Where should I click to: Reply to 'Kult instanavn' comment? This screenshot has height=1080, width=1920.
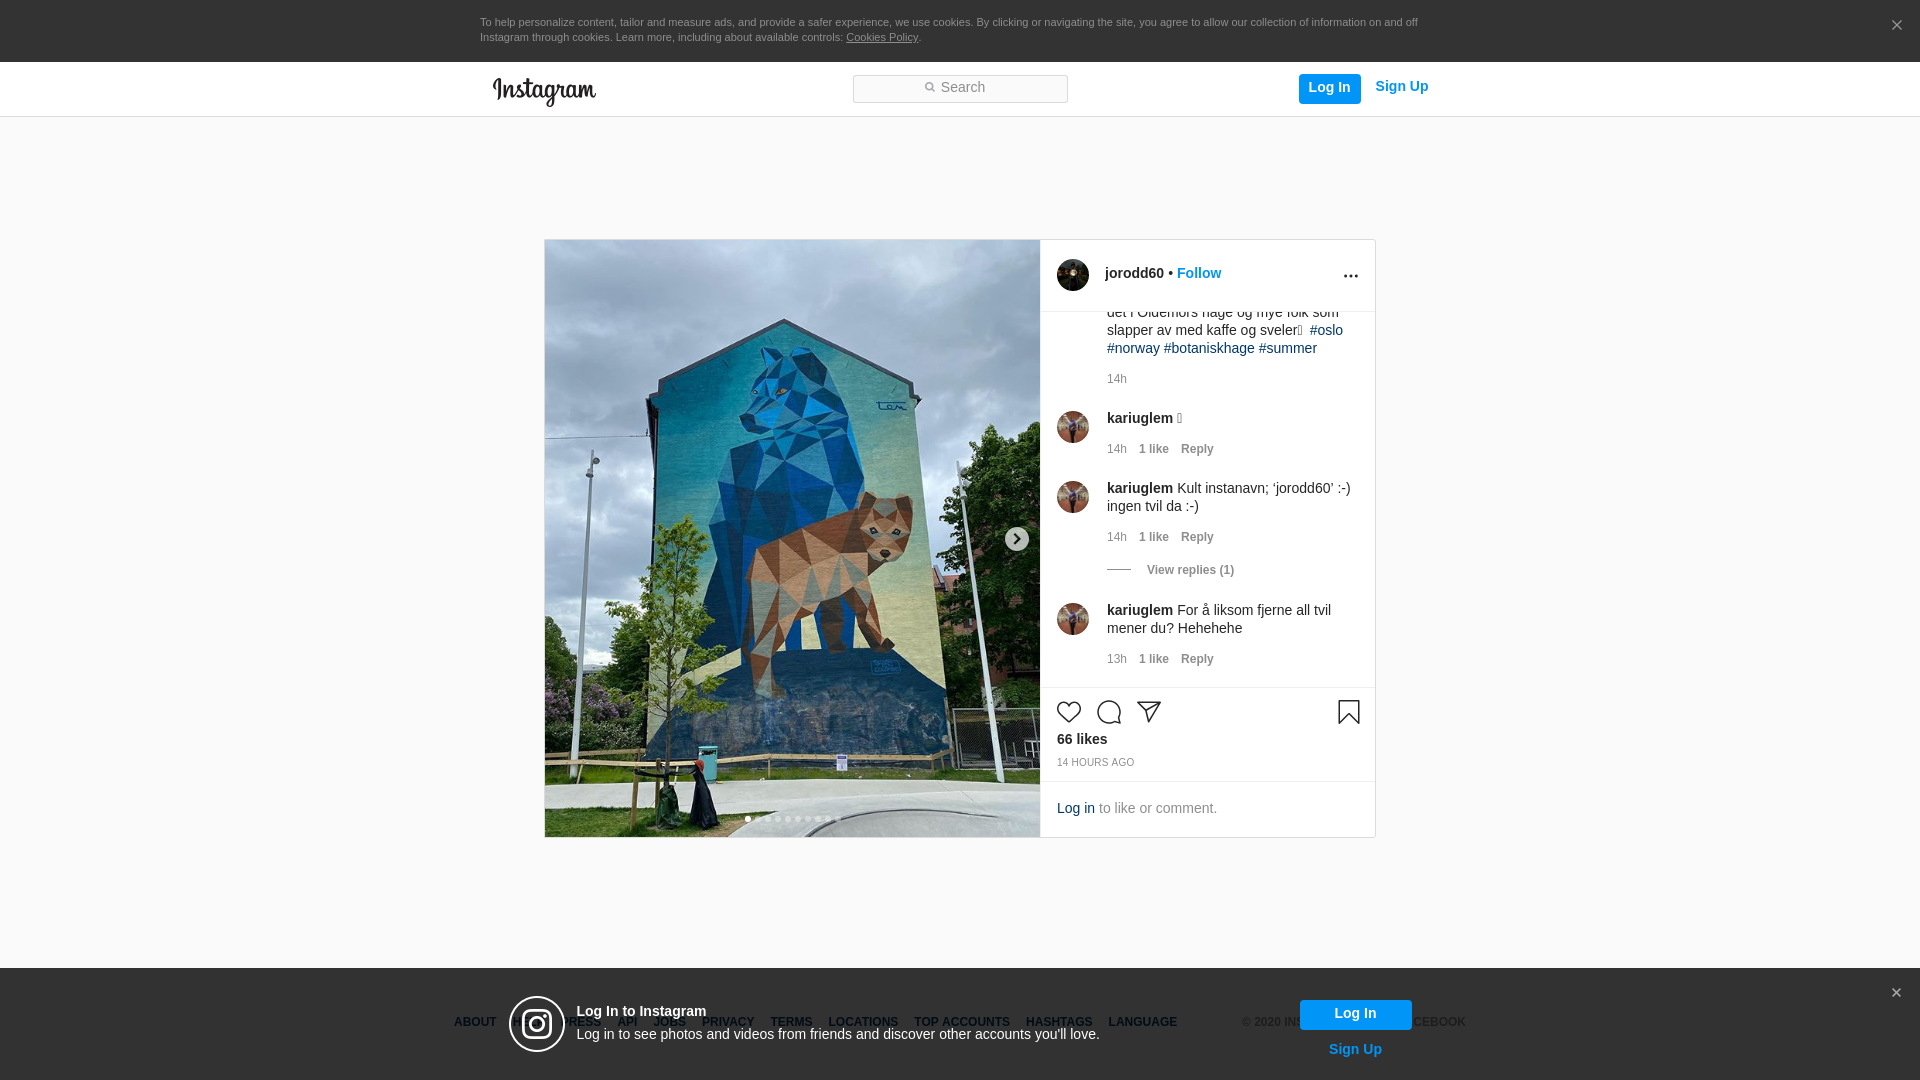click(1197, 537)
